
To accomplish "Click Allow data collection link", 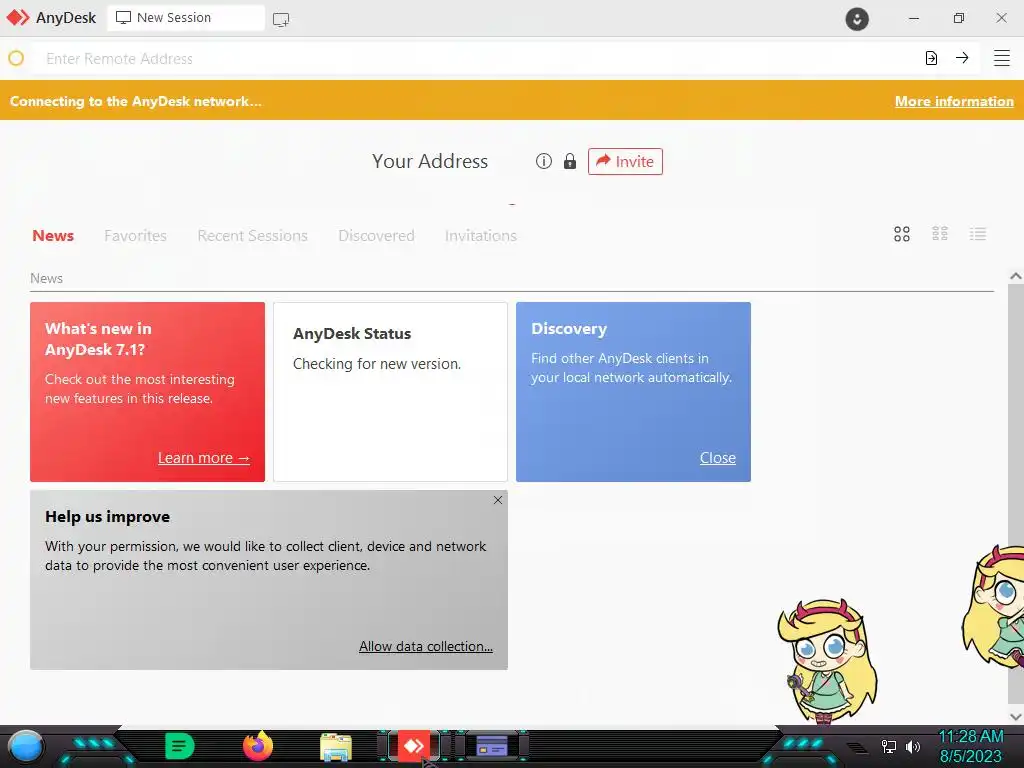I will click(426, 646).
